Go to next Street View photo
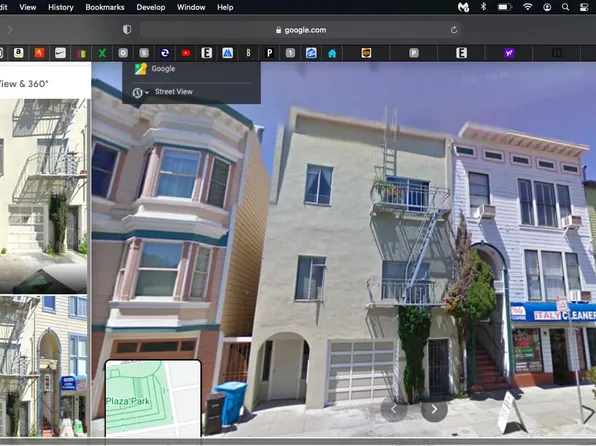This screenshot has width=596, height=446. point(434,409)
